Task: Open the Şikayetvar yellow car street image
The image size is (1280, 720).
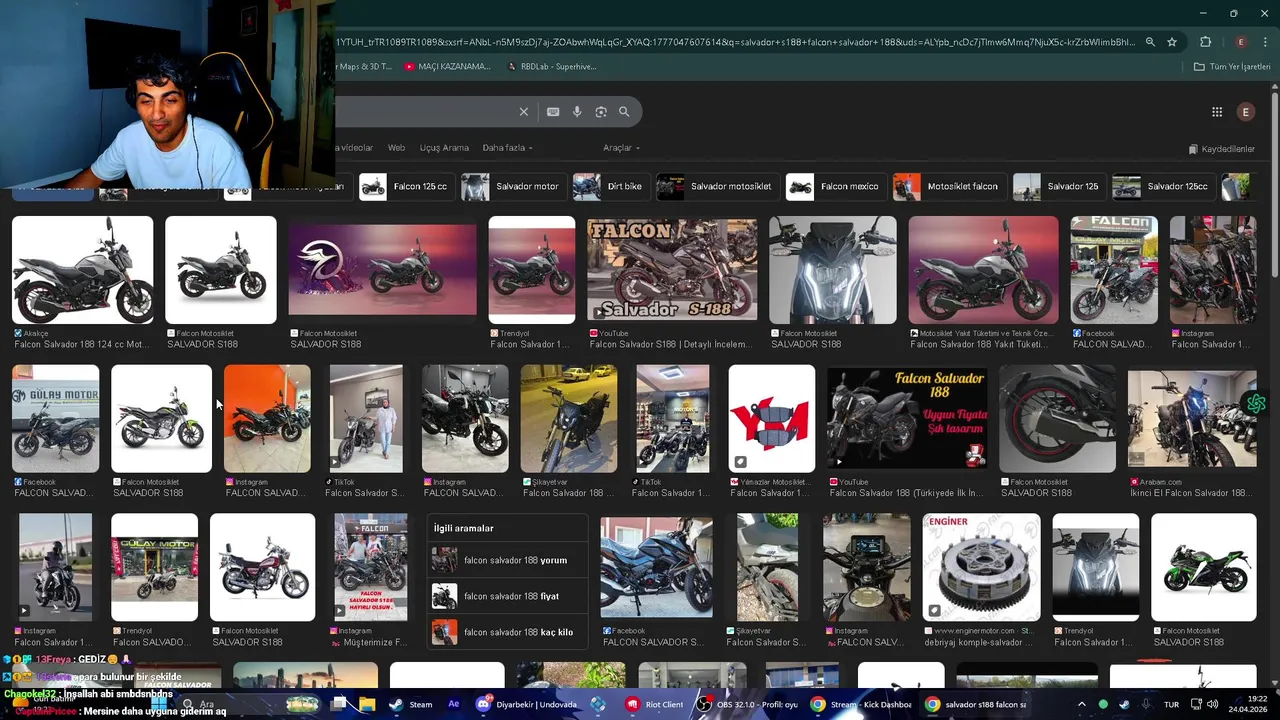Action: coord(568,419)
